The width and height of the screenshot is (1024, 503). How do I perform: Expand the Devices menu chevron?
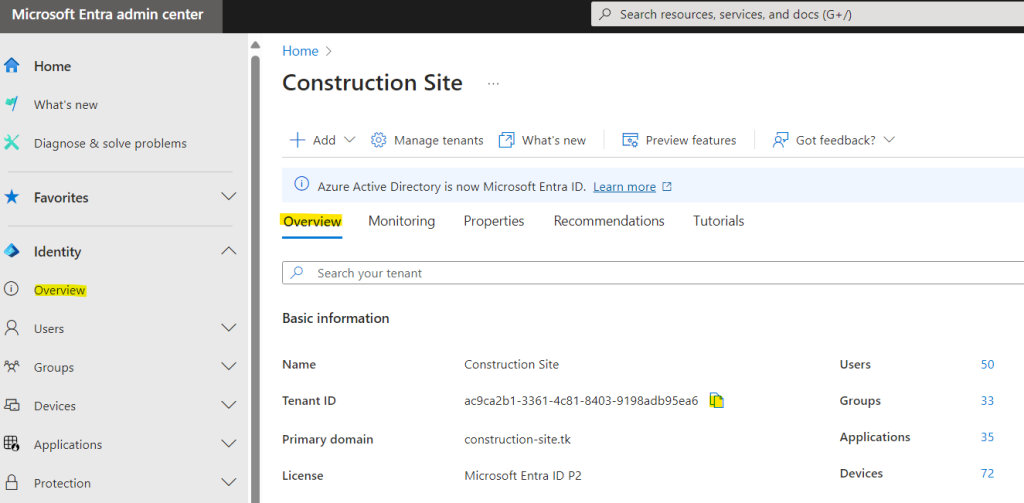229,405
